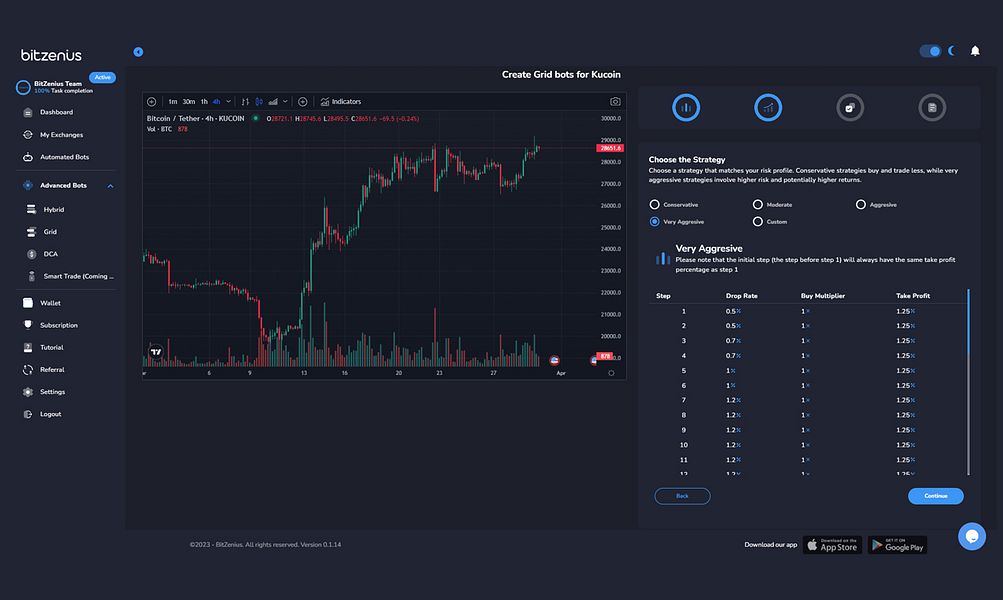Click the fourth wizard step summary icon
The image size is (1003, 600).
pos(932,107)
